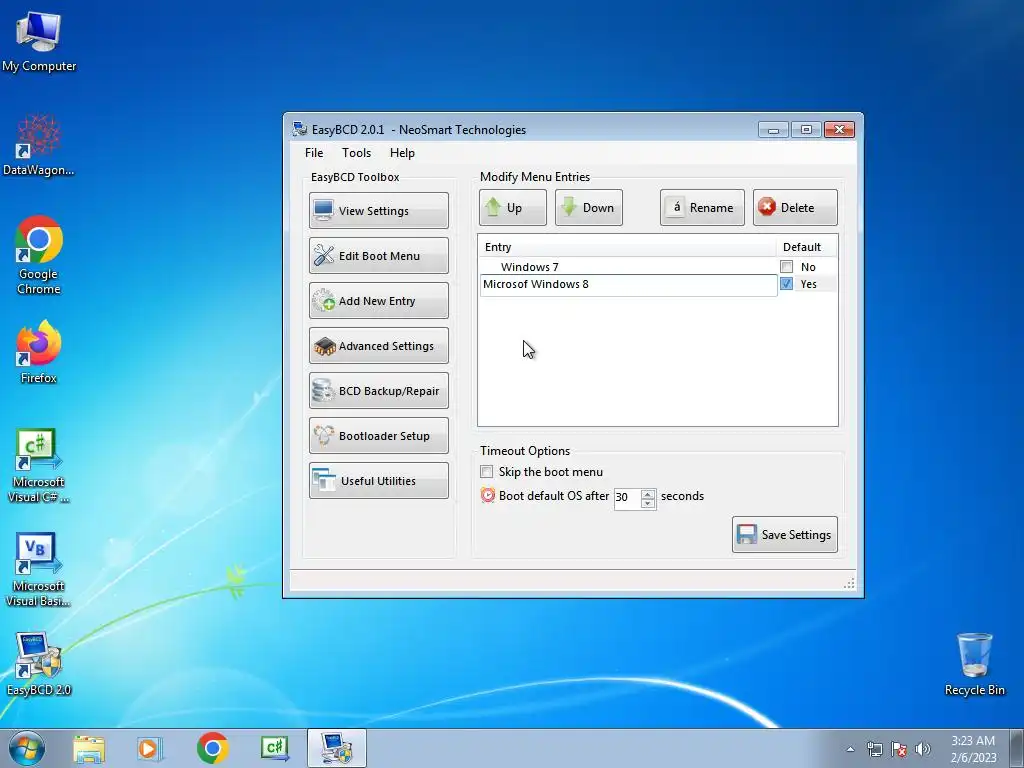This screenshot has height=768, width=1024.
Task: Click Save Settings button
Action: coord(784,534)
